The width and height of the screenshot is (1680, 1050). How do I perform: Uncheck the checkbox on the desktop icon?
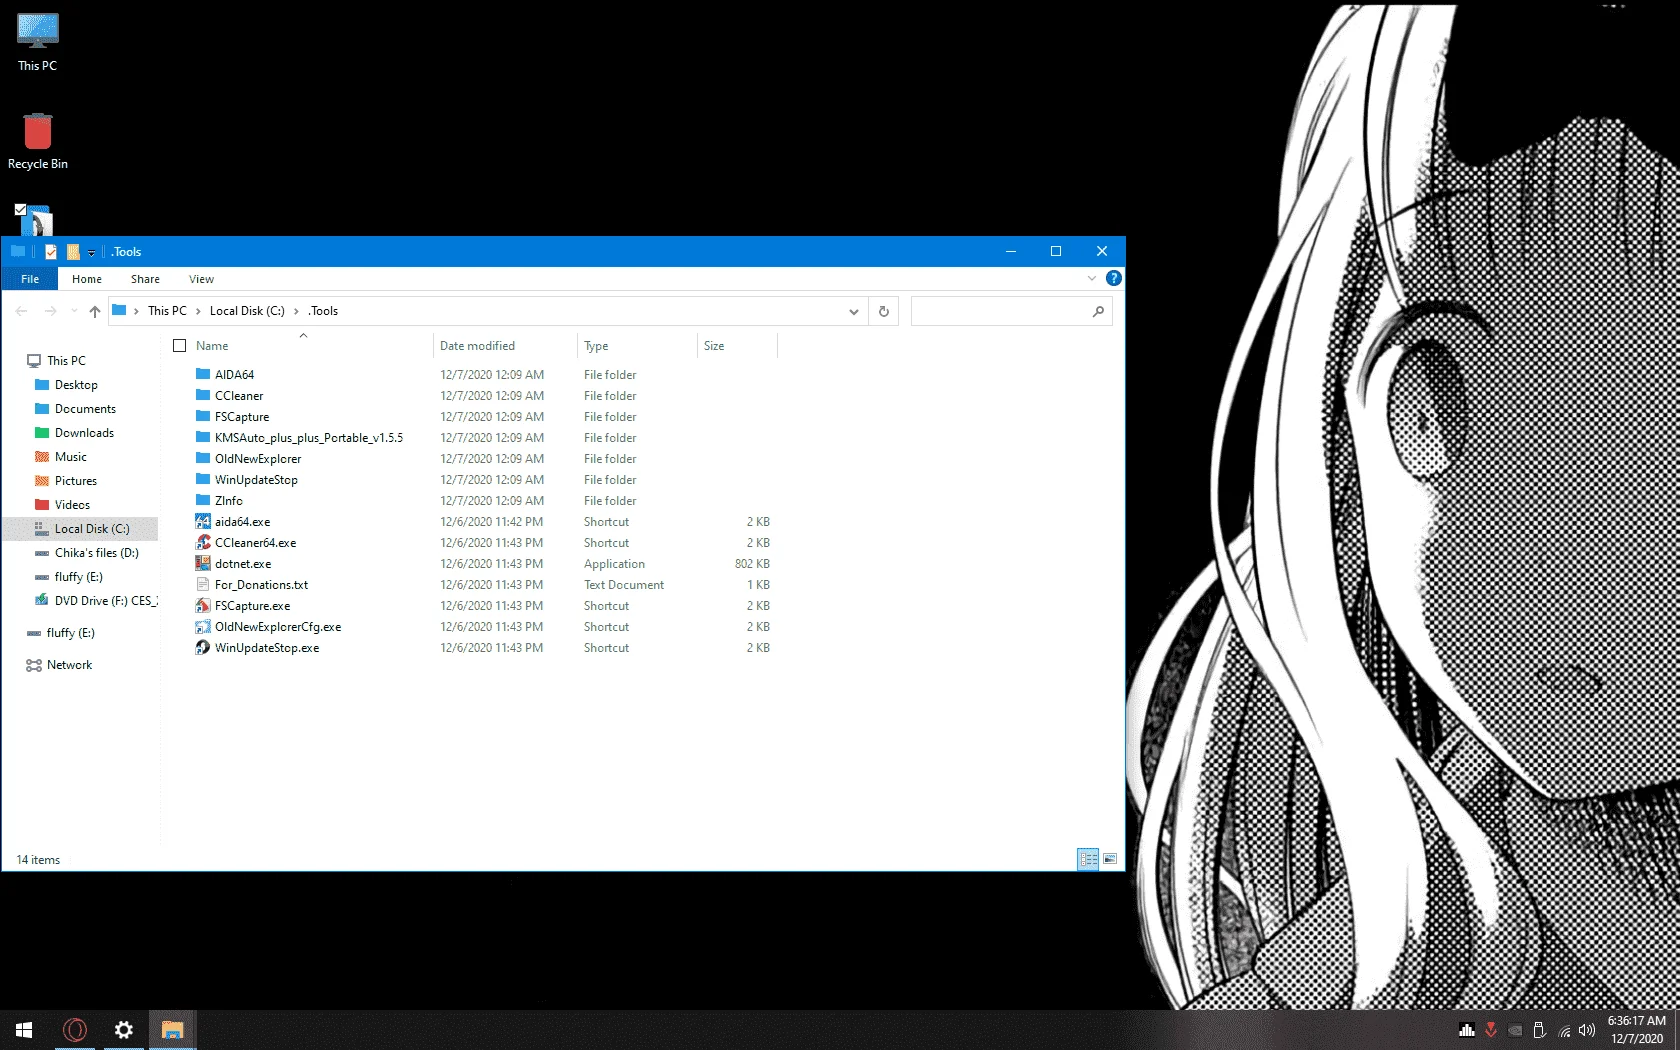pyautogui.click(x=20, y=210)
